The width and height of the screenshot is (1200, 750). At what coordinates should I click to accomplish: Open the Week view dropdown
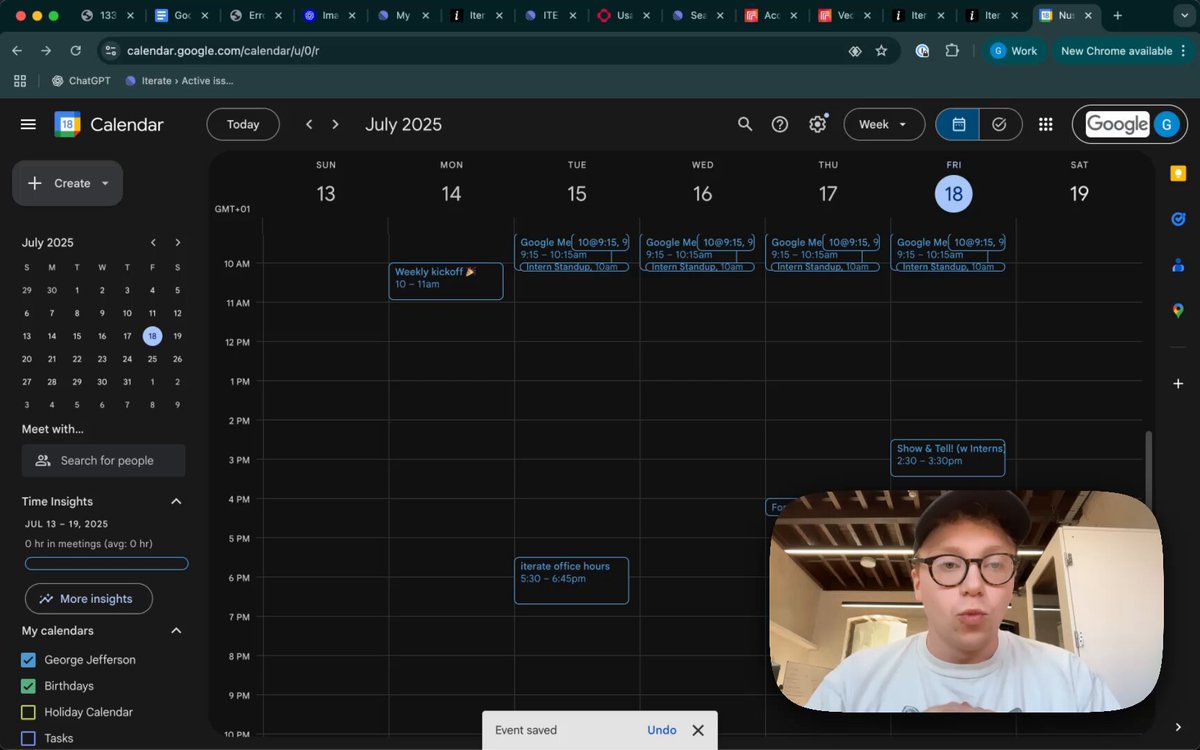(883, 124)
